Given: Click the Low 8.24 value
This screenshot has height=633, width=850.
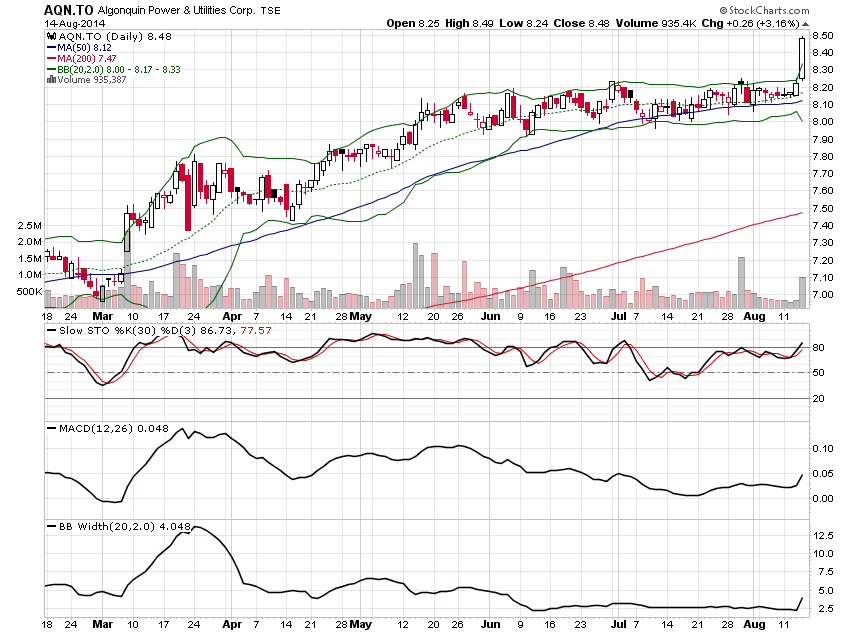Looking at the screenshot, I should click(x=524, y=23).
